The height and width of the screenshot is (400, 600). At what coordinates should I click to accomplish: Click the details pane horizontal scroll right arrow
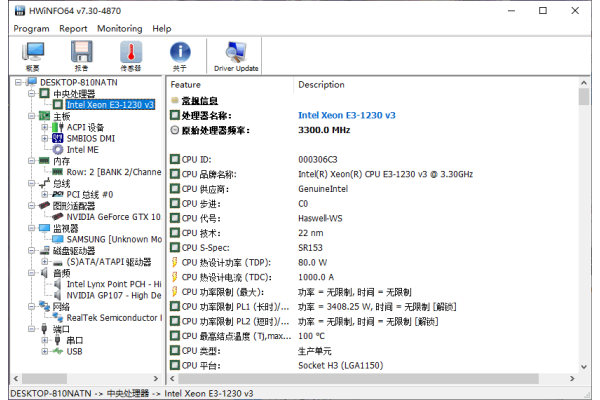click(x=572, y=379)
